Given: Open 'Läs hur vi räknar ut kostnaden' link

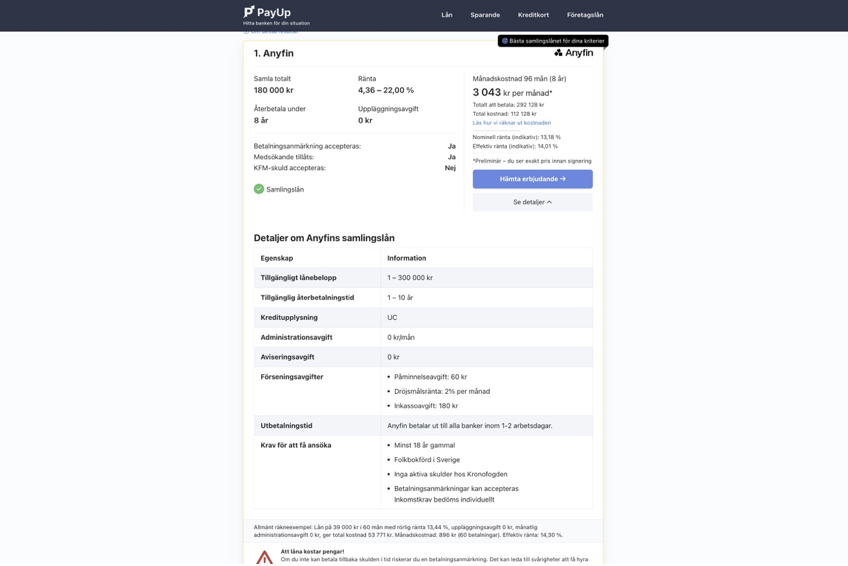Looking at the screenshot, I should (512, 123).
